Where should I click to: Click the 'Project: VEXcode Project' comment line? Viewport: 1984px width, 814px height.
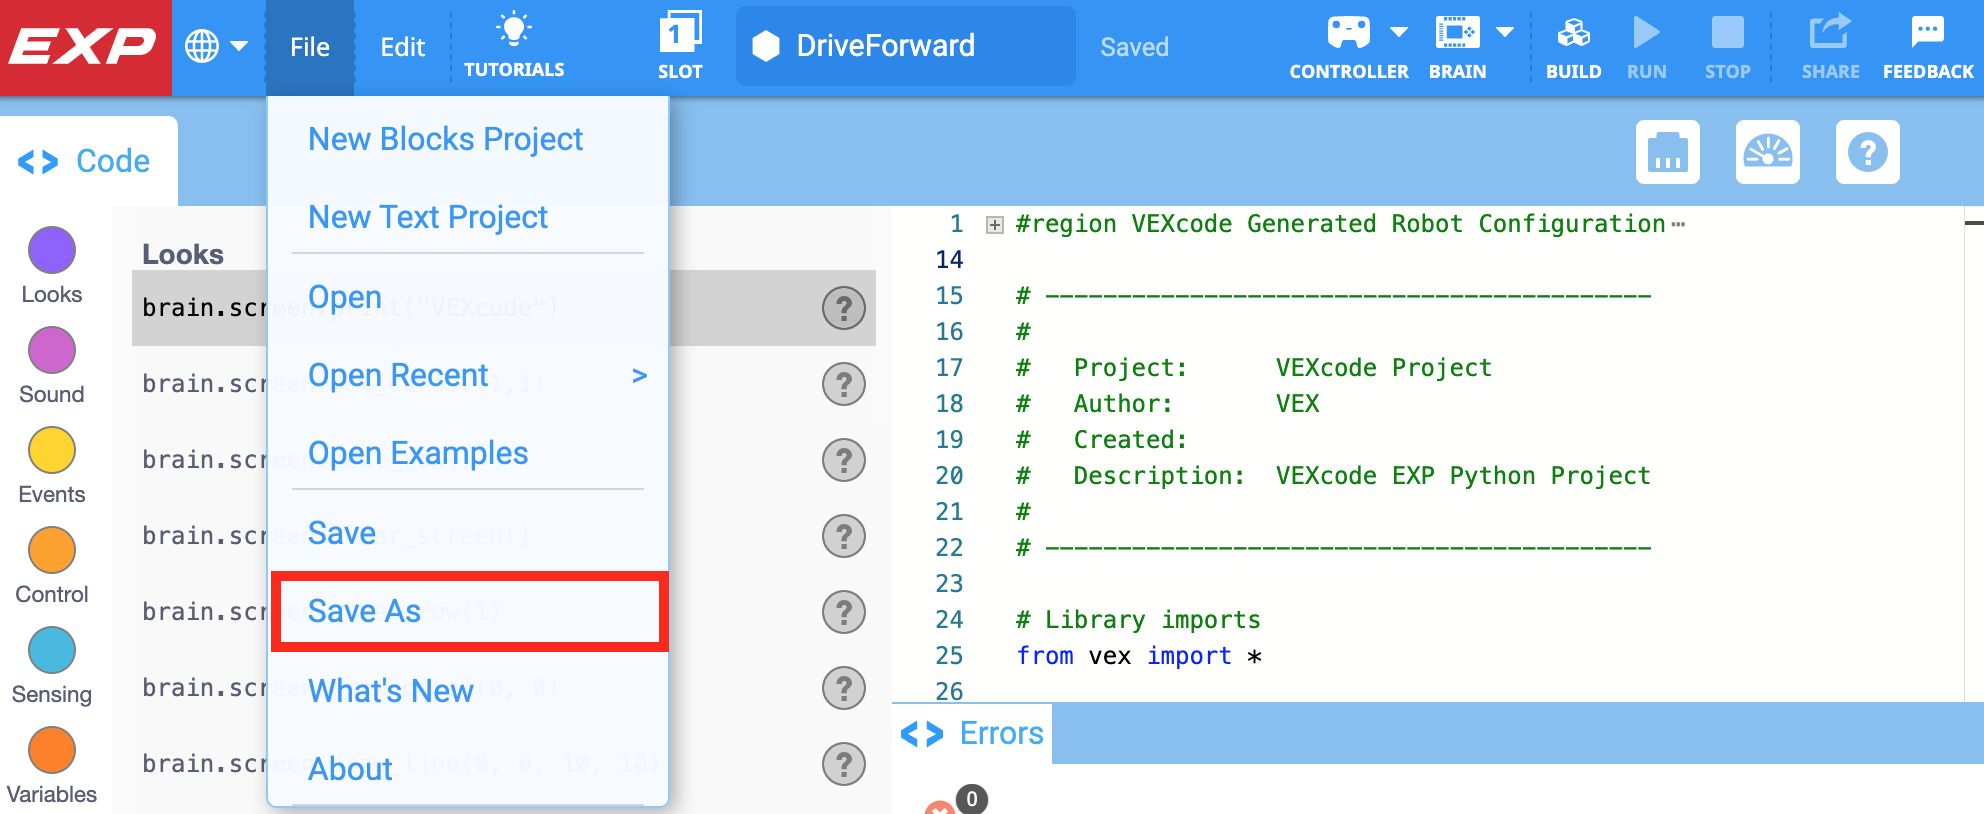(1254, 368)
